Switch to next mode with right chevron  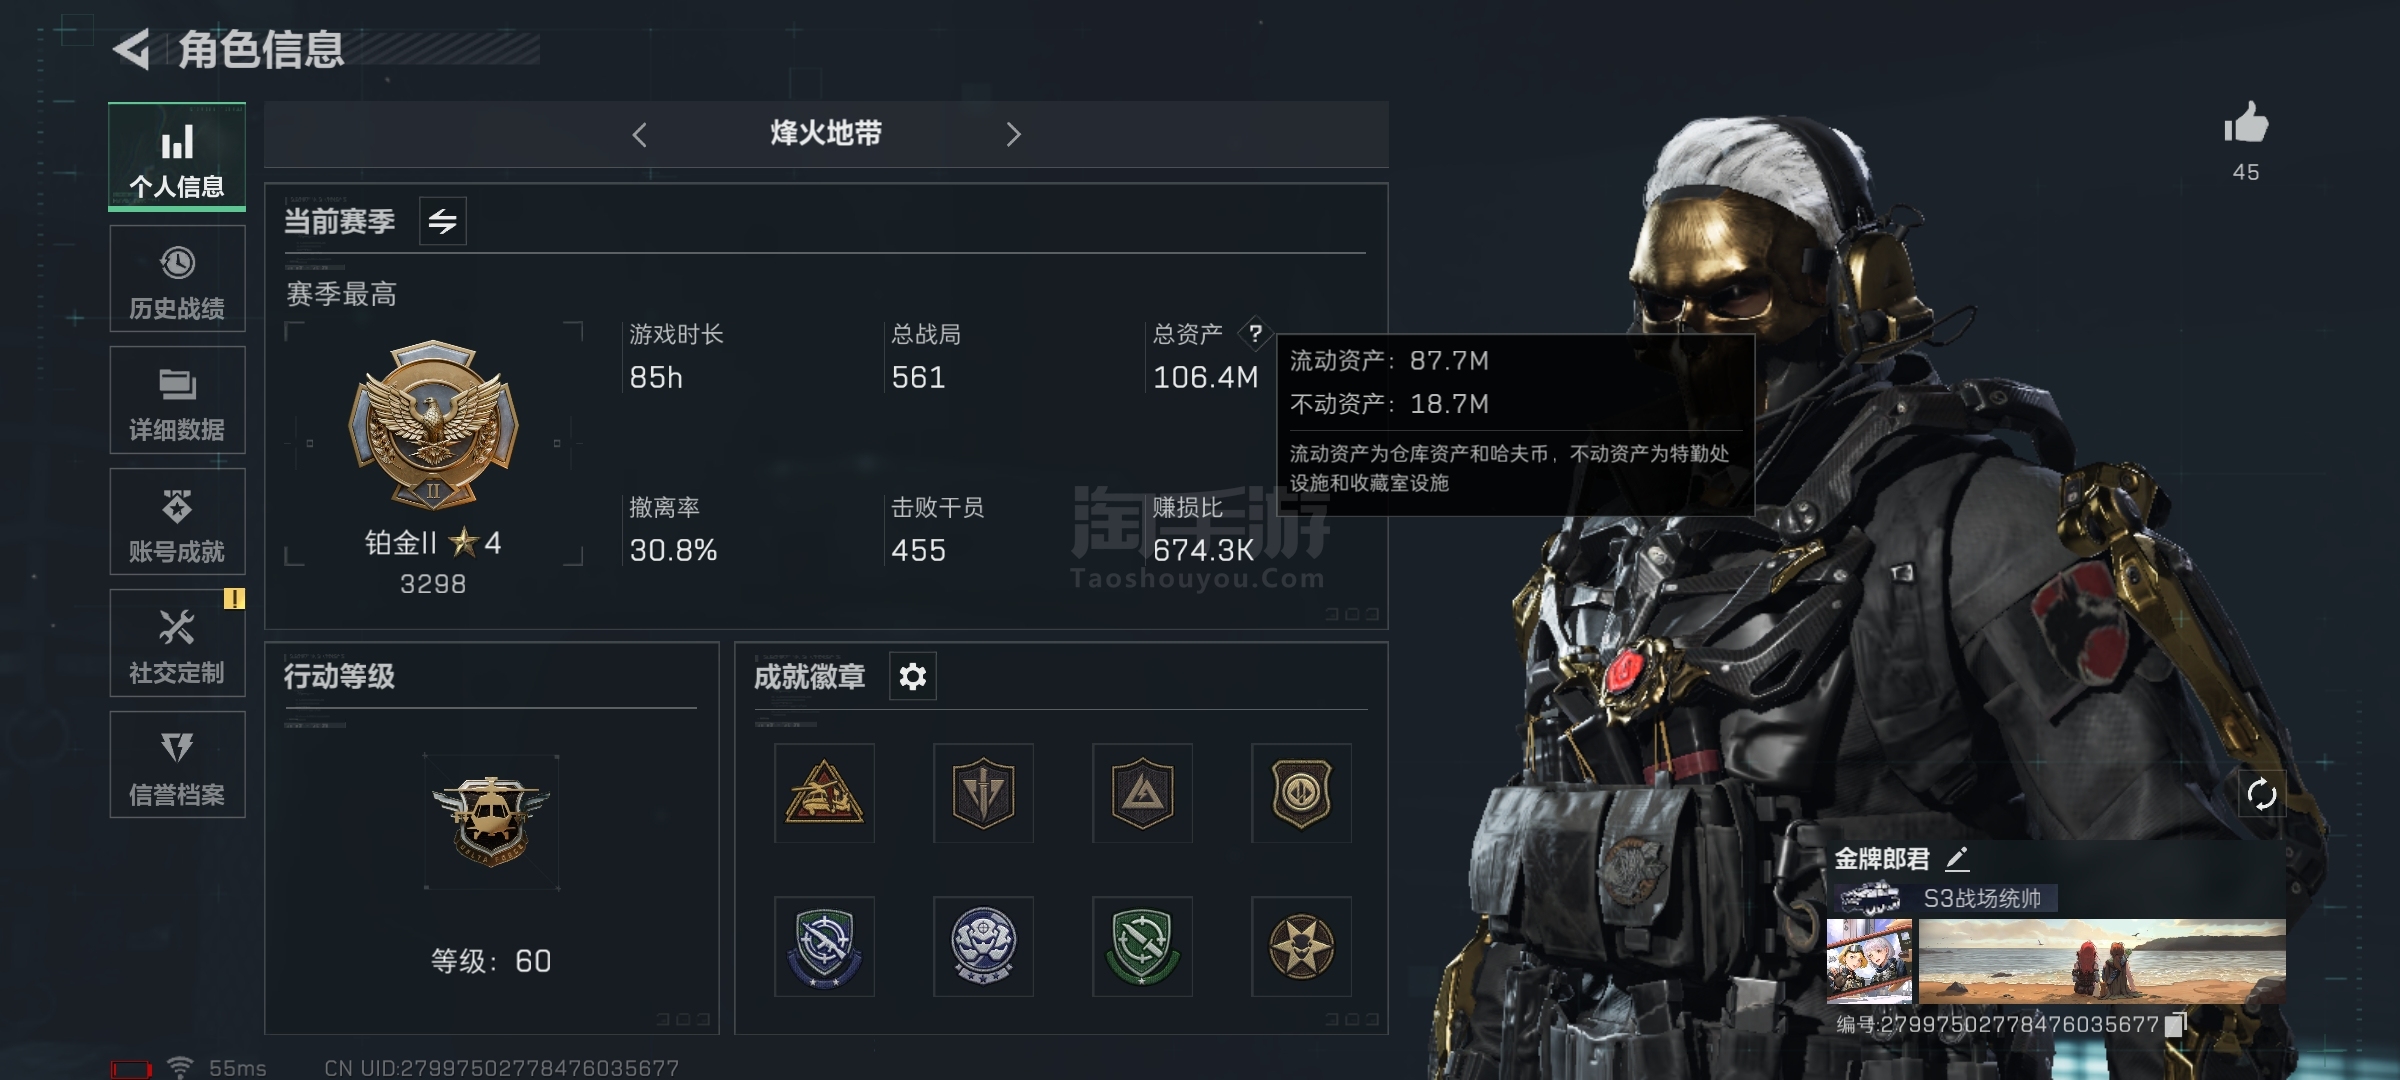pos(1013,134)
